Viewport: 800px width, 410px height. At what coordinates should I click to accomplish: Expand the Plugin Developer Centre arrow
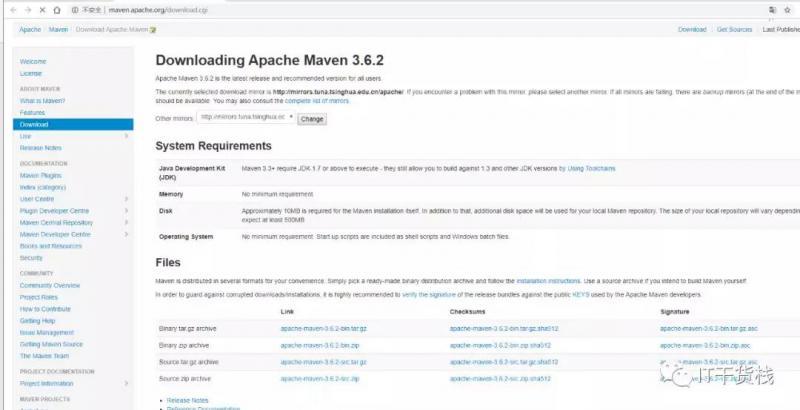click(x=127, y=211)
